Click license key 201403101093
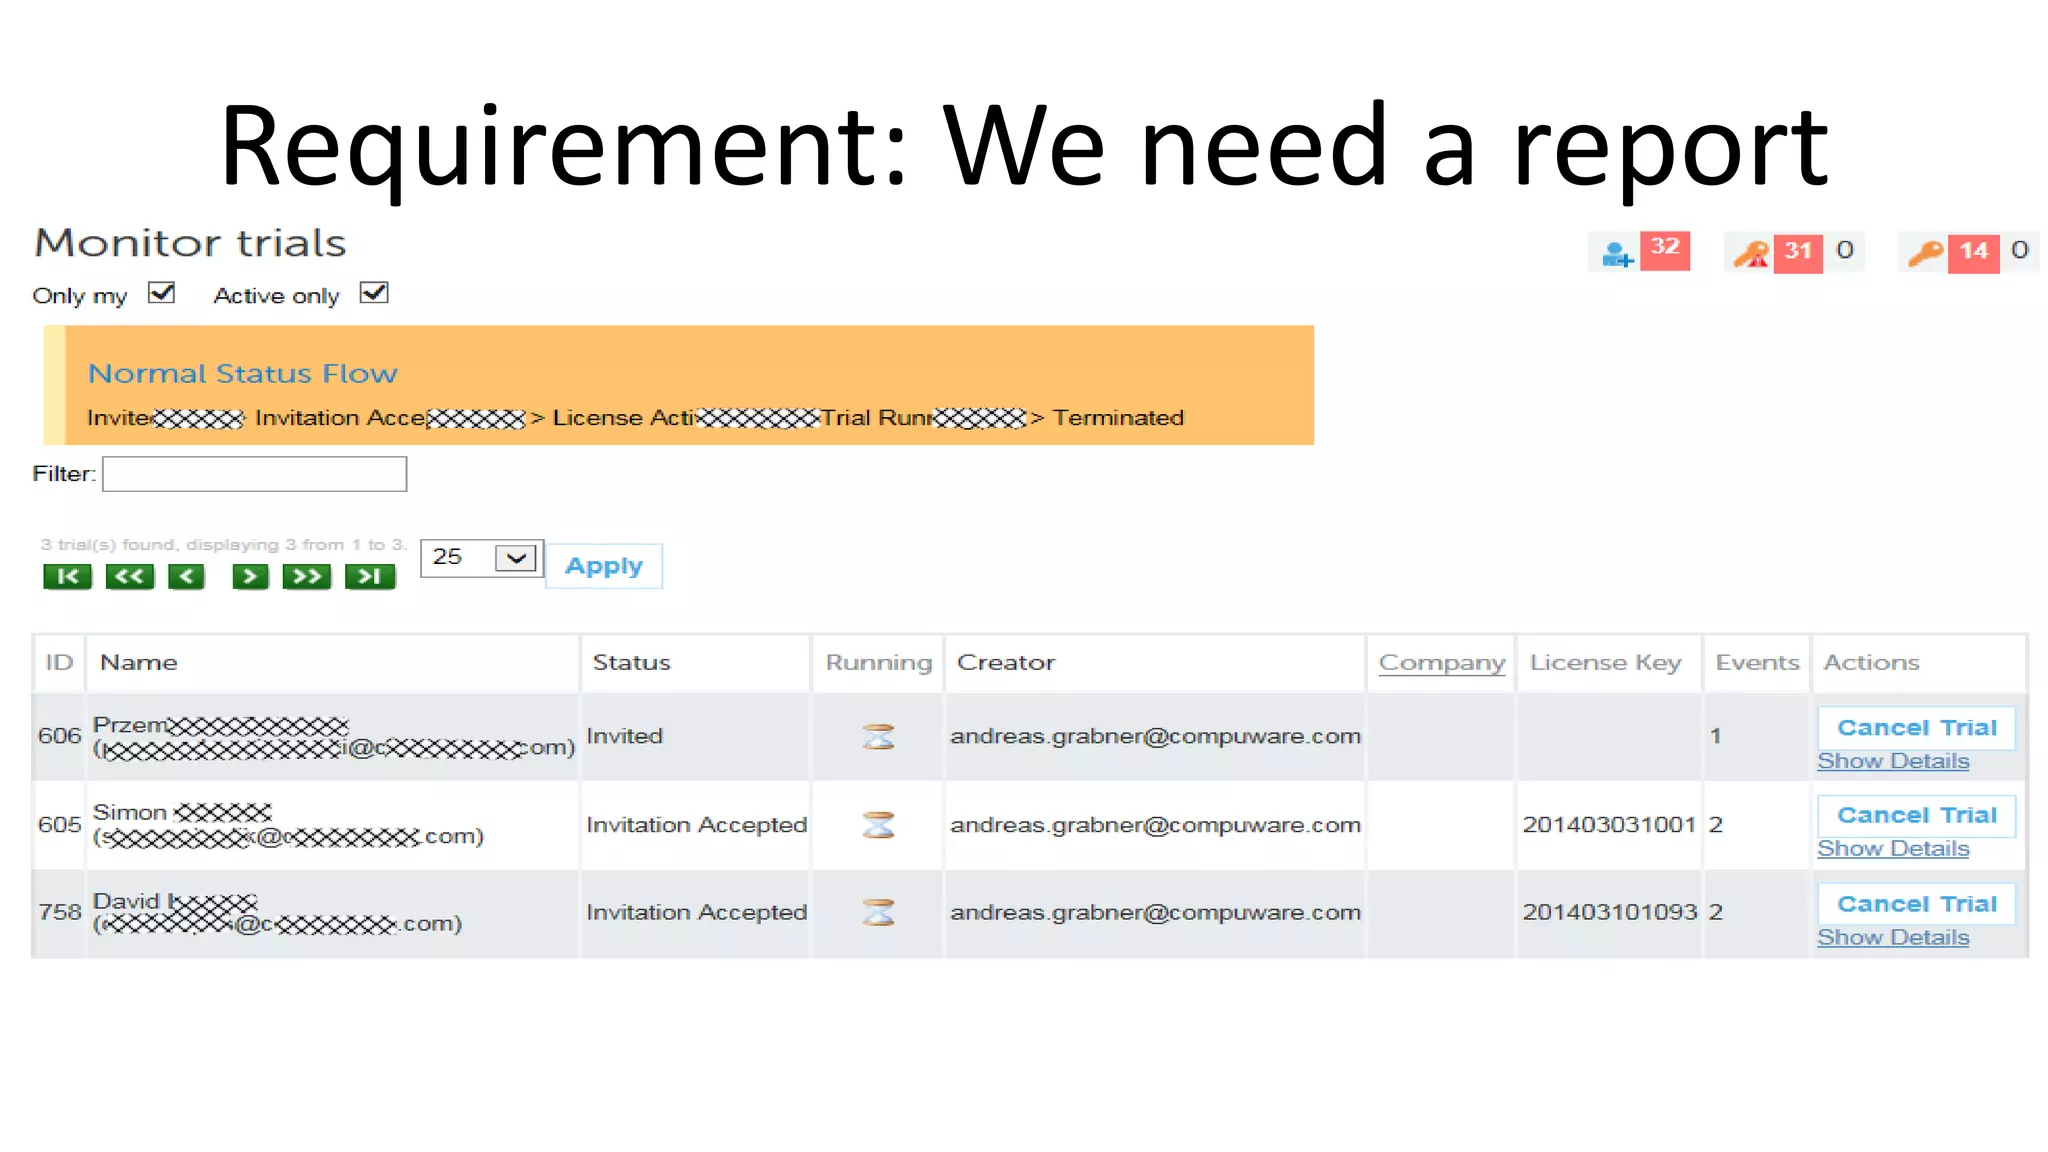Image resolution: width=2048 pixels, height=1152 pixels. pos(1609,913)
